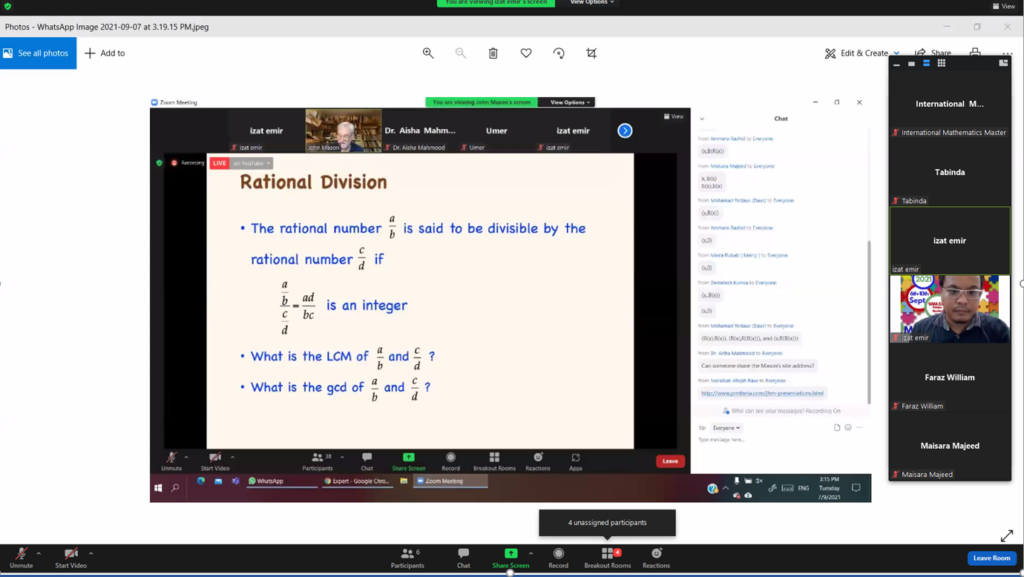
Task: Open Reactions in the Zoom toolbar
Action: [656, 557]
